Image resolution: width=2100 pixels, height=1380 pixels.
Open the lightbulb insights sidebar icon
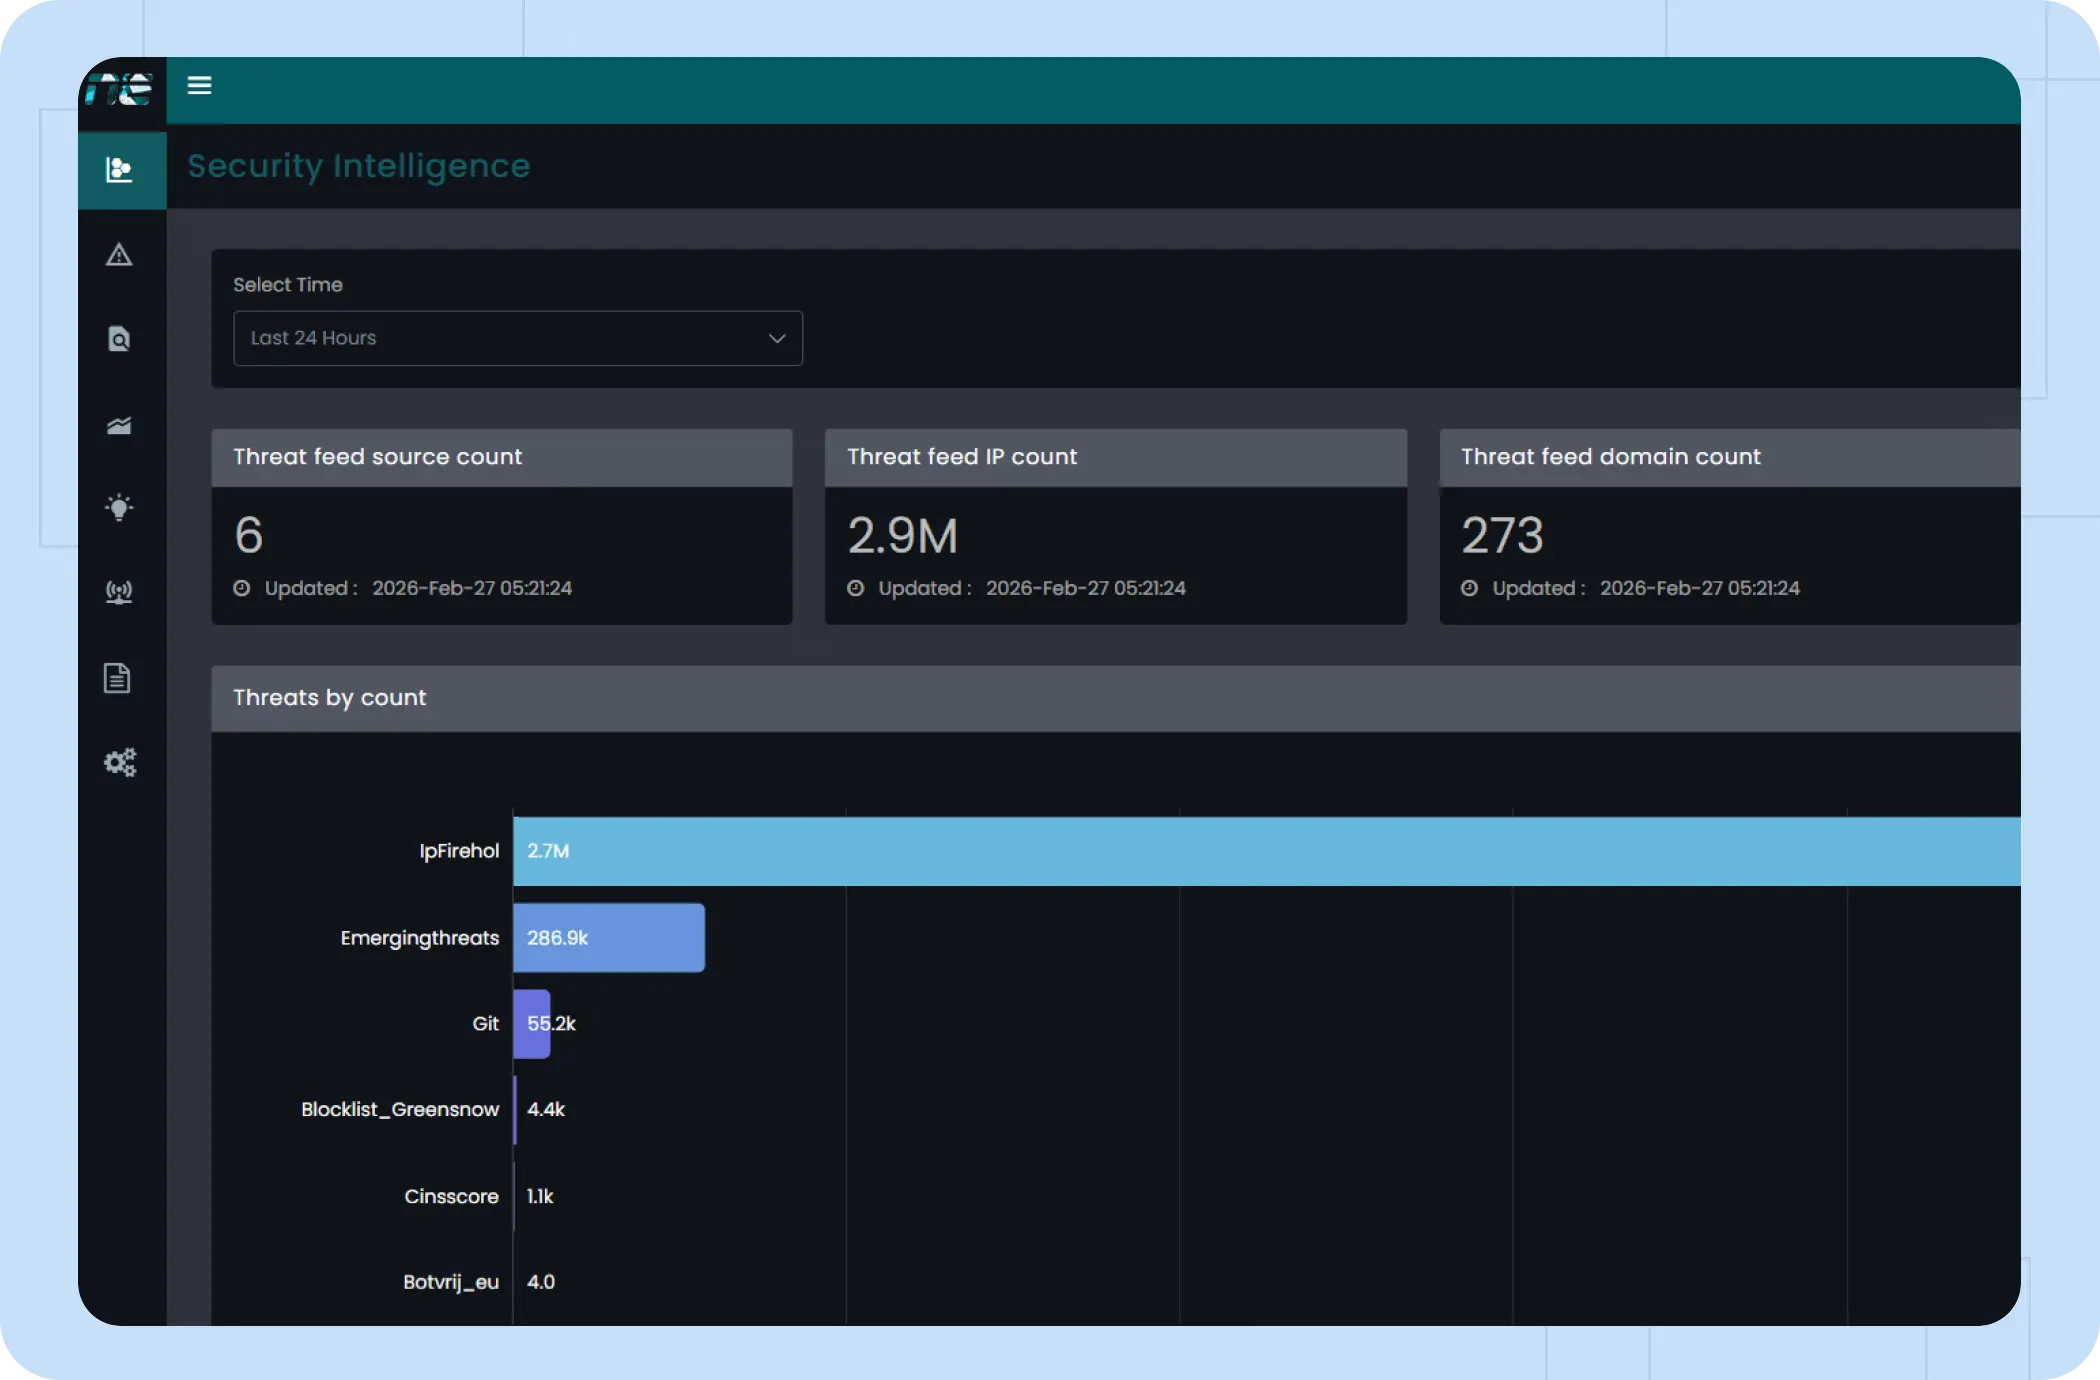[120, 508]
